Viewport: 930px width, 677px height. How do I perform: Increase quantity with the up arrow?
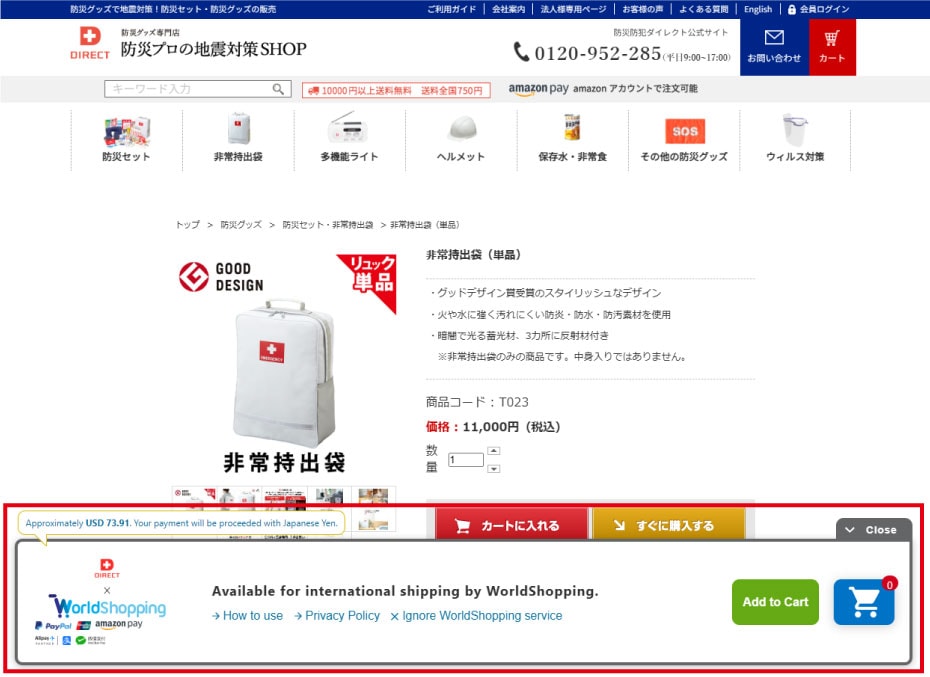(x=493, y=451)
